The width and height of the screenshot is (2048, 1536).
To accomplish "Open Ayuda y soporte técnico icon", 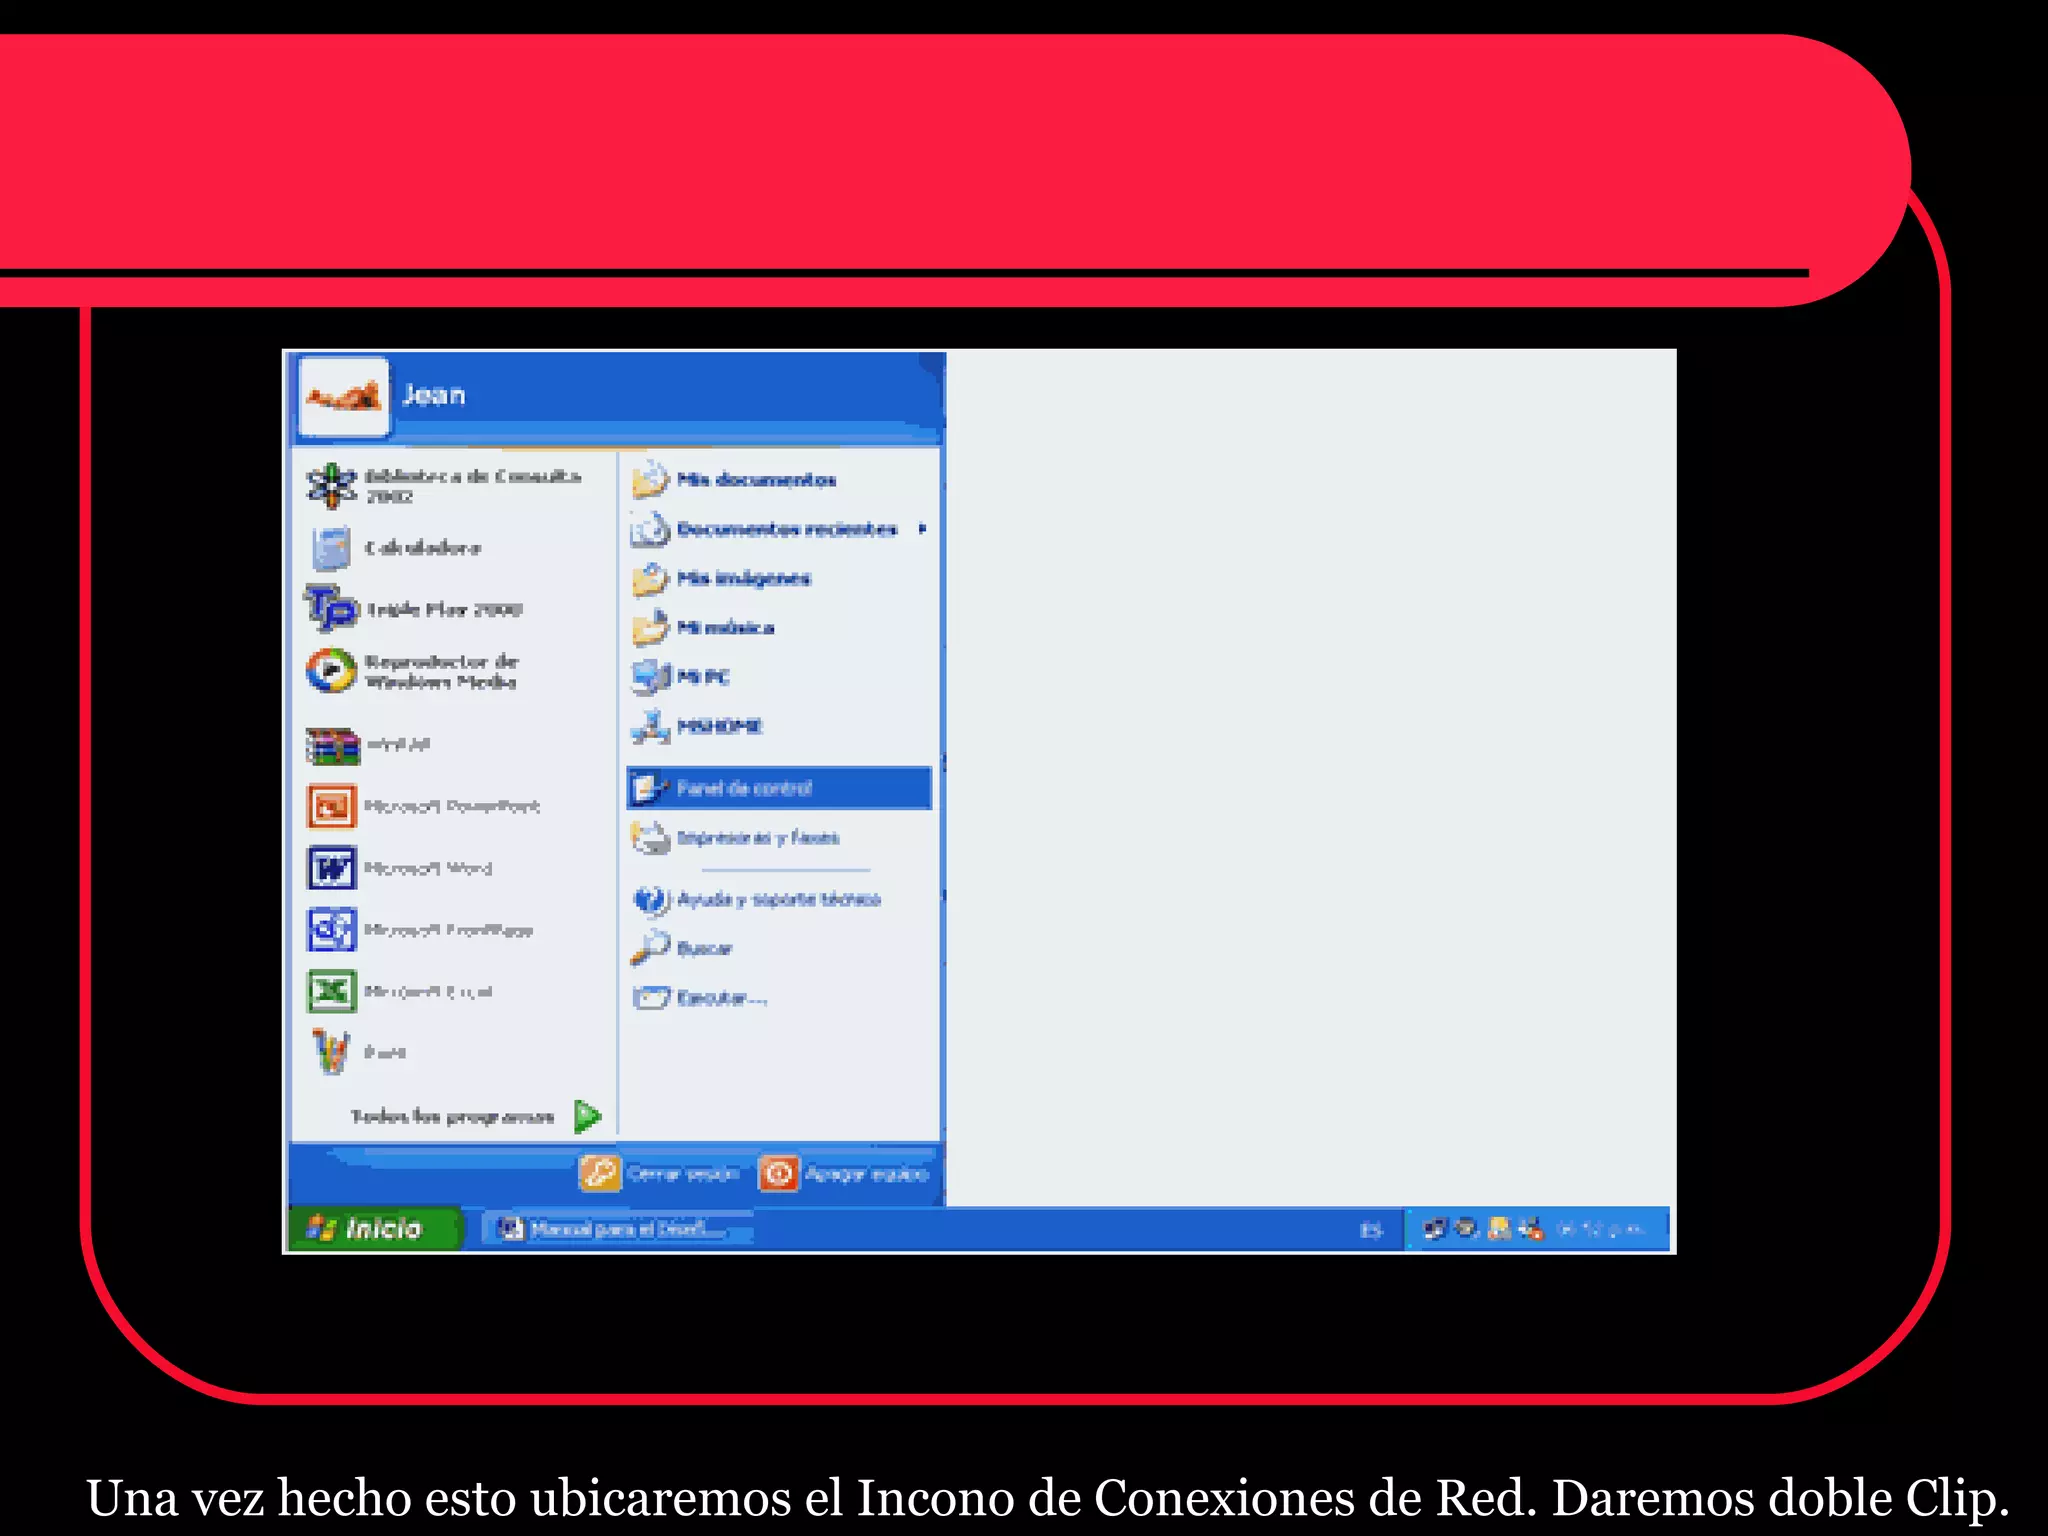I will point(650,900).
